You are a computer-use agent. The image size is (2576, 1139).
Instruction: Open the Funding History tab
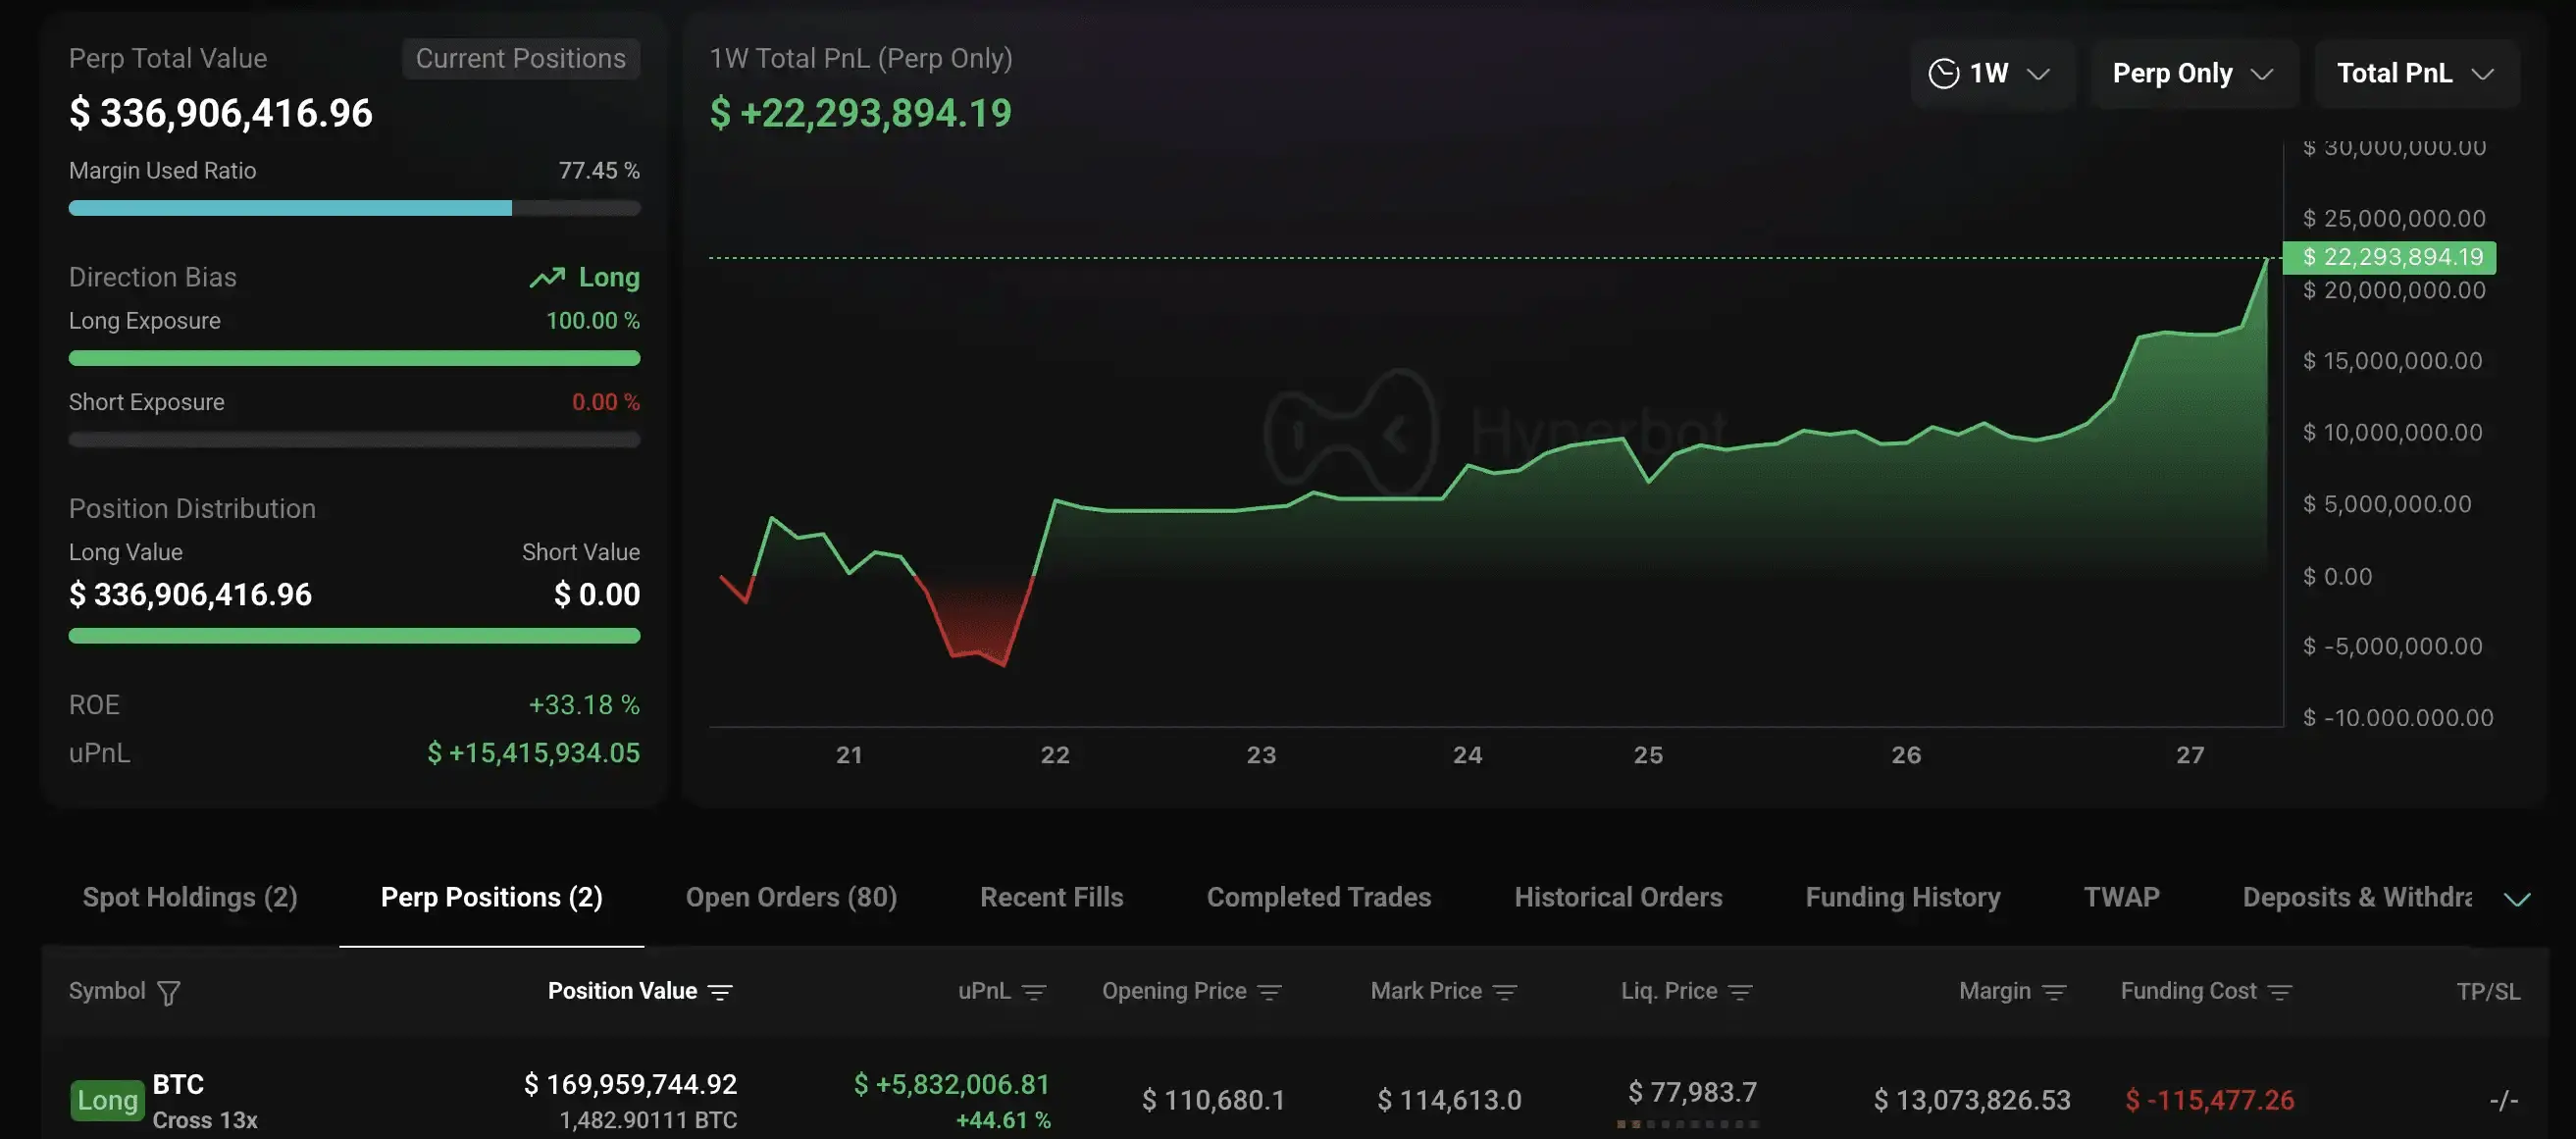pos(1902,897)
